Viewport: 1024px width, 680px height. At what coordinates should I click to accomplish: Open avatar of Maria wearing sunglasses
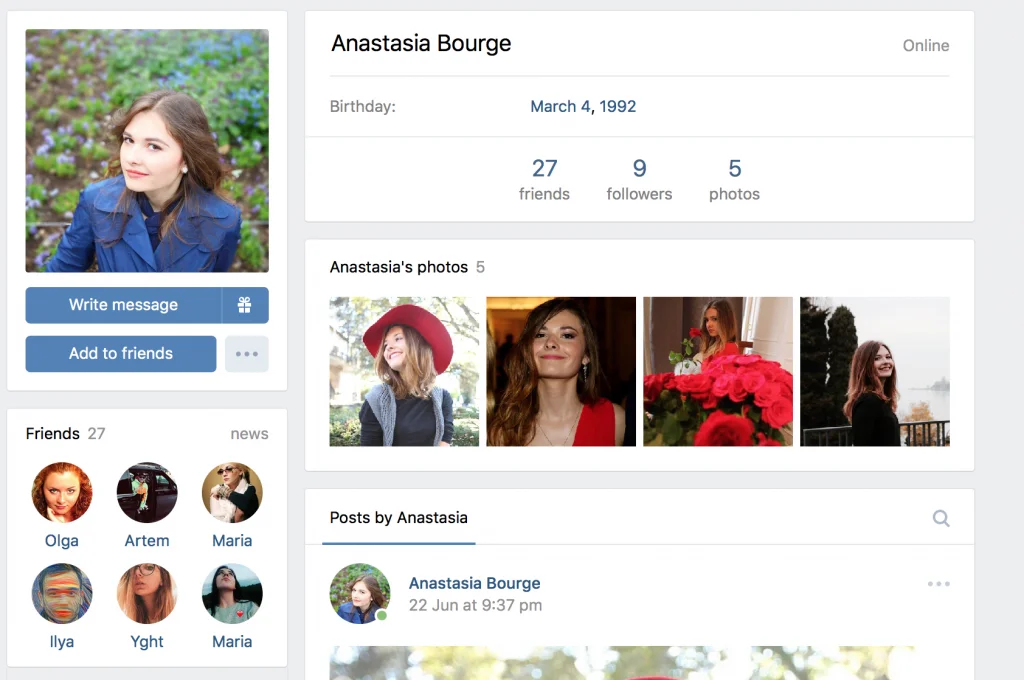tap(232, 493)
